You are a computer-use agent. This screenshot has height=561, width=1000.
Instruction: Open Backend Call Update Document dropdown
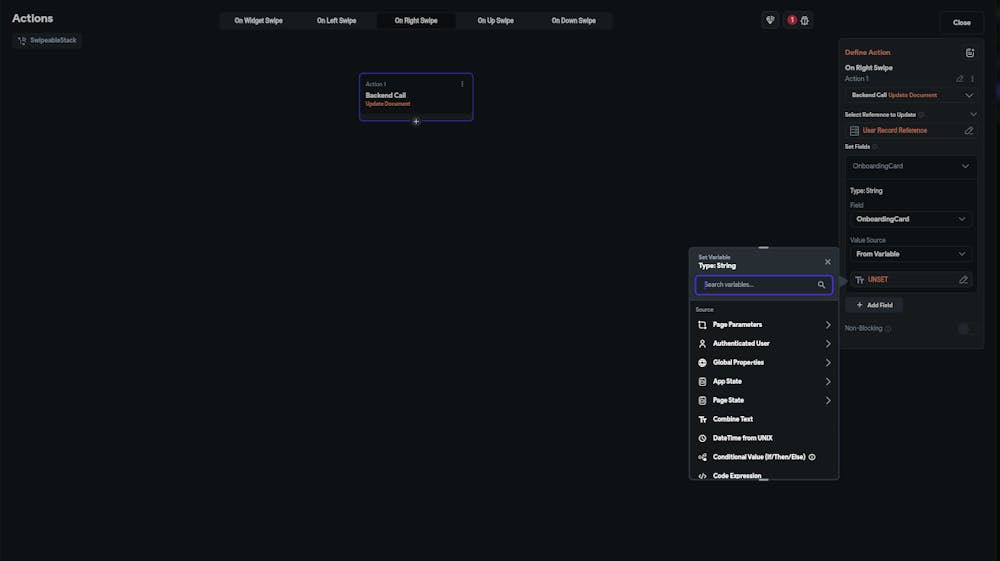pyautogui.click(x=911, y=96)
